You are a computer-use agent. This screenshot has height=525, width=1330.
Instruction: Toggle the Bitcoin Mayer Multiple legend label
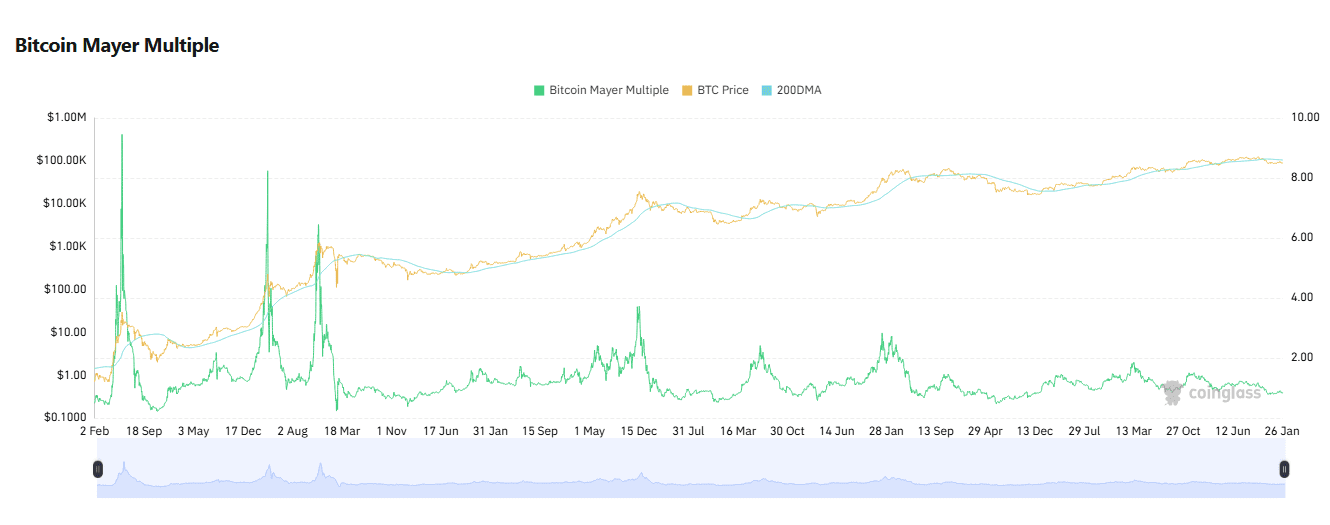point(608,90)
